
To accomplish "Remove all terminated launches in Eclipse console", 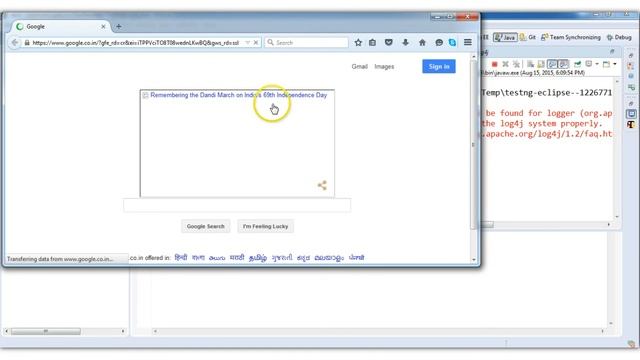I will pyautogui.click(x=516, y=64).
